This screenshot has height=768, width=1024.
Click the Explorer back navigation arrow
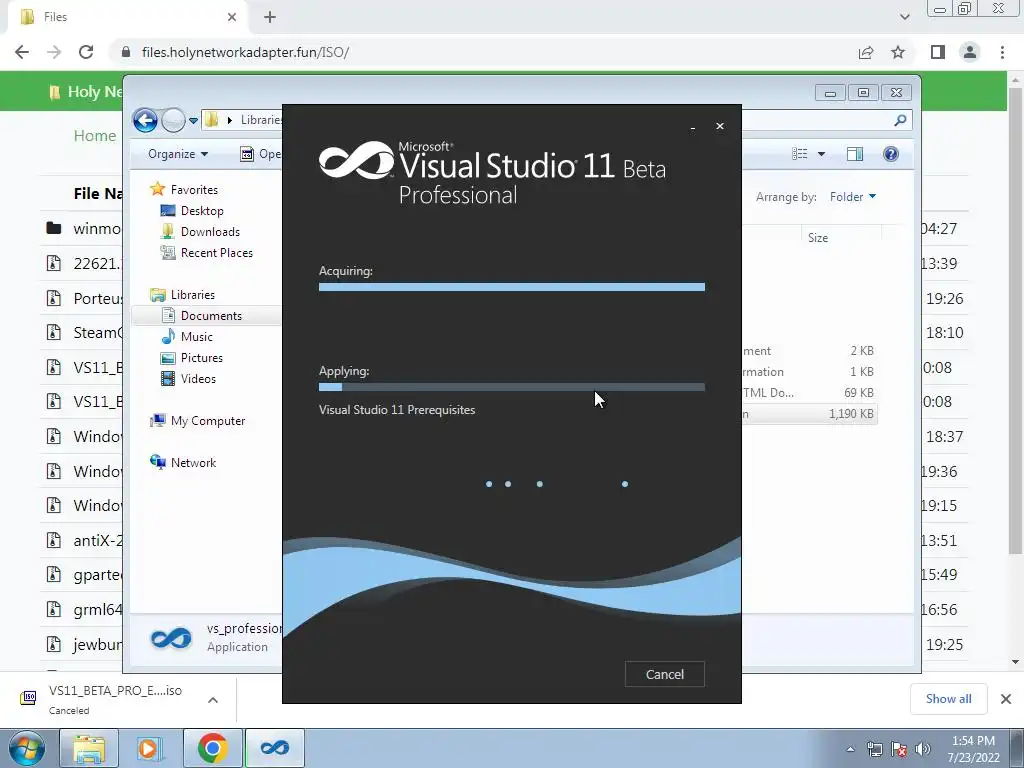(x=145, y=120)
